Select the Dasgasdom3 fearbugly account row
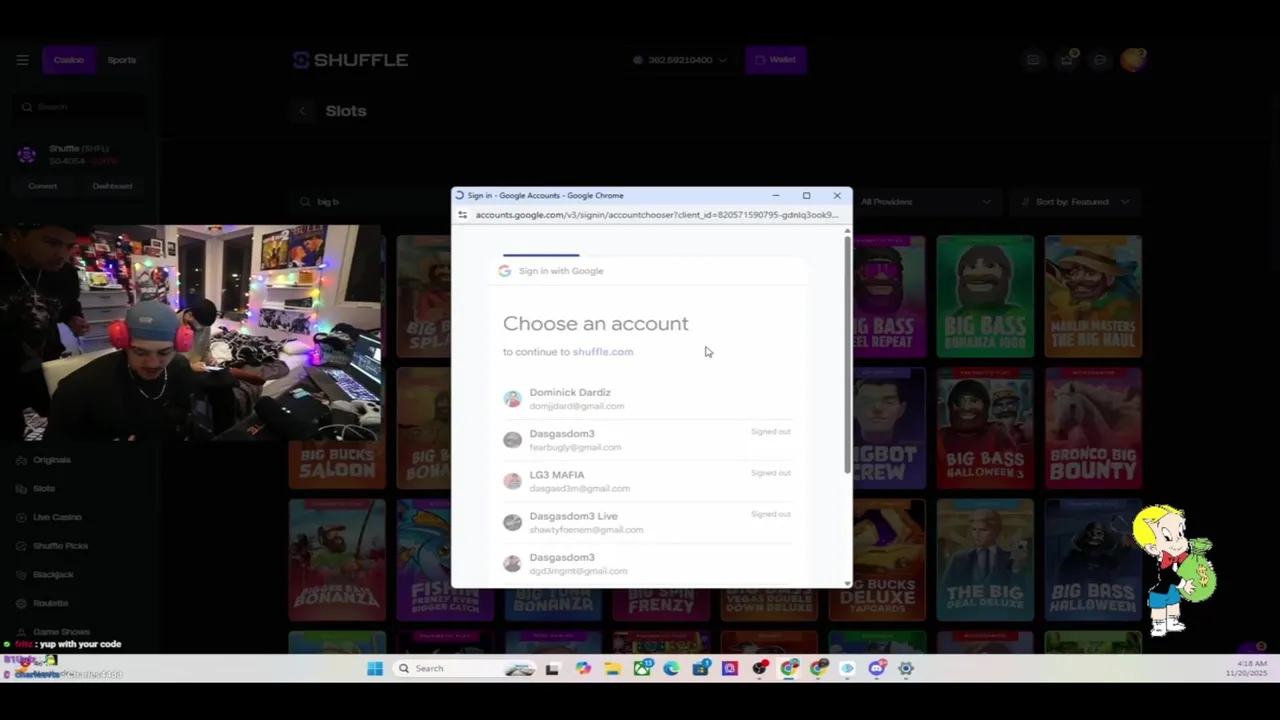The image size is (1280, 720). coord(647,440)
